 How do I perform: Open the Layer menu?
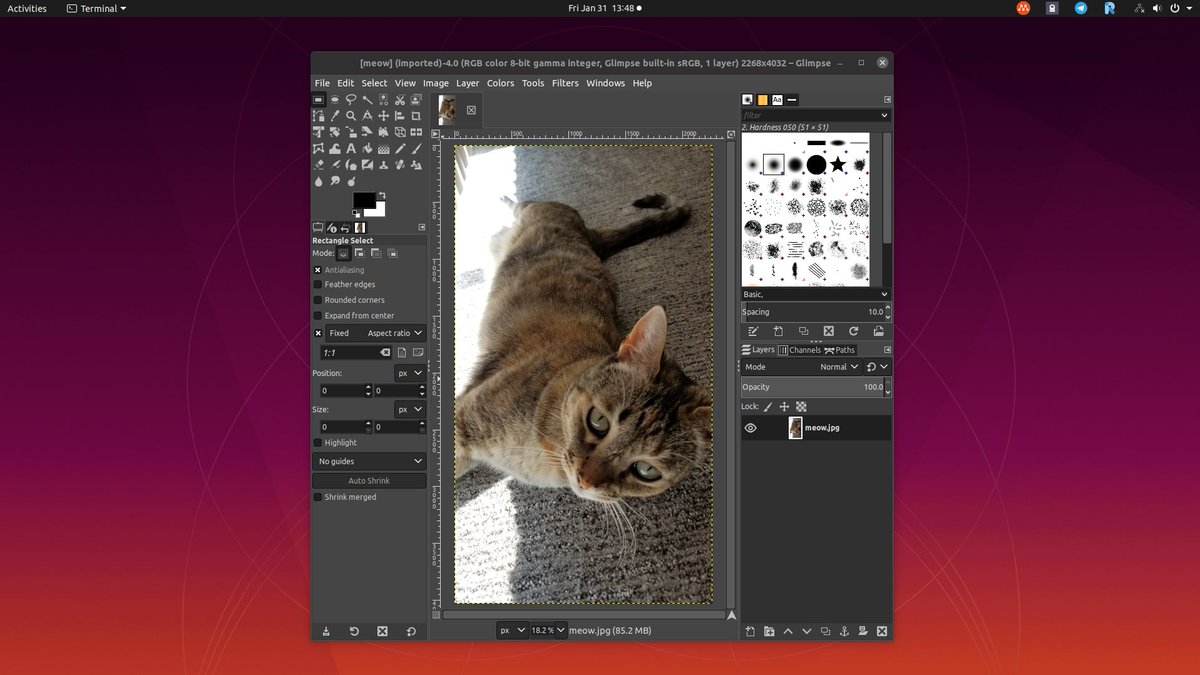(467, 83)
